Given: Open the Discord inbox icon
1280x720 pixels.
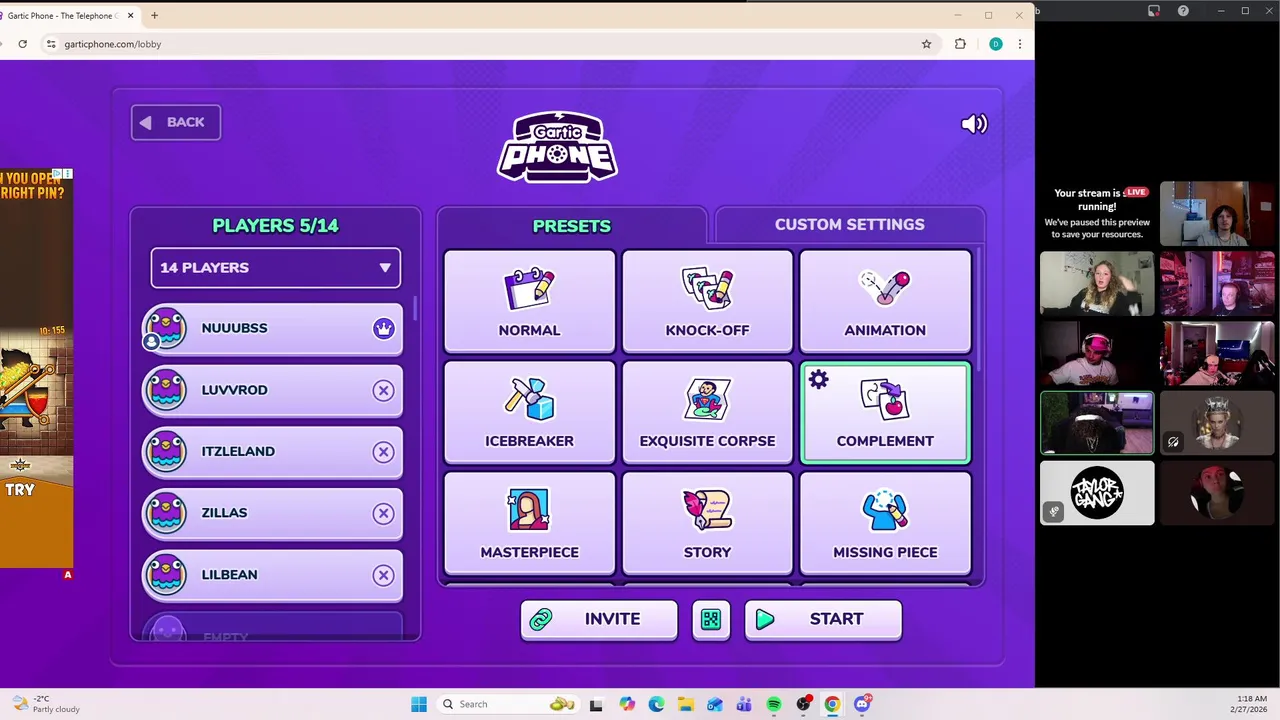Looking at the screenshot, I should (x=1153, y=11).
